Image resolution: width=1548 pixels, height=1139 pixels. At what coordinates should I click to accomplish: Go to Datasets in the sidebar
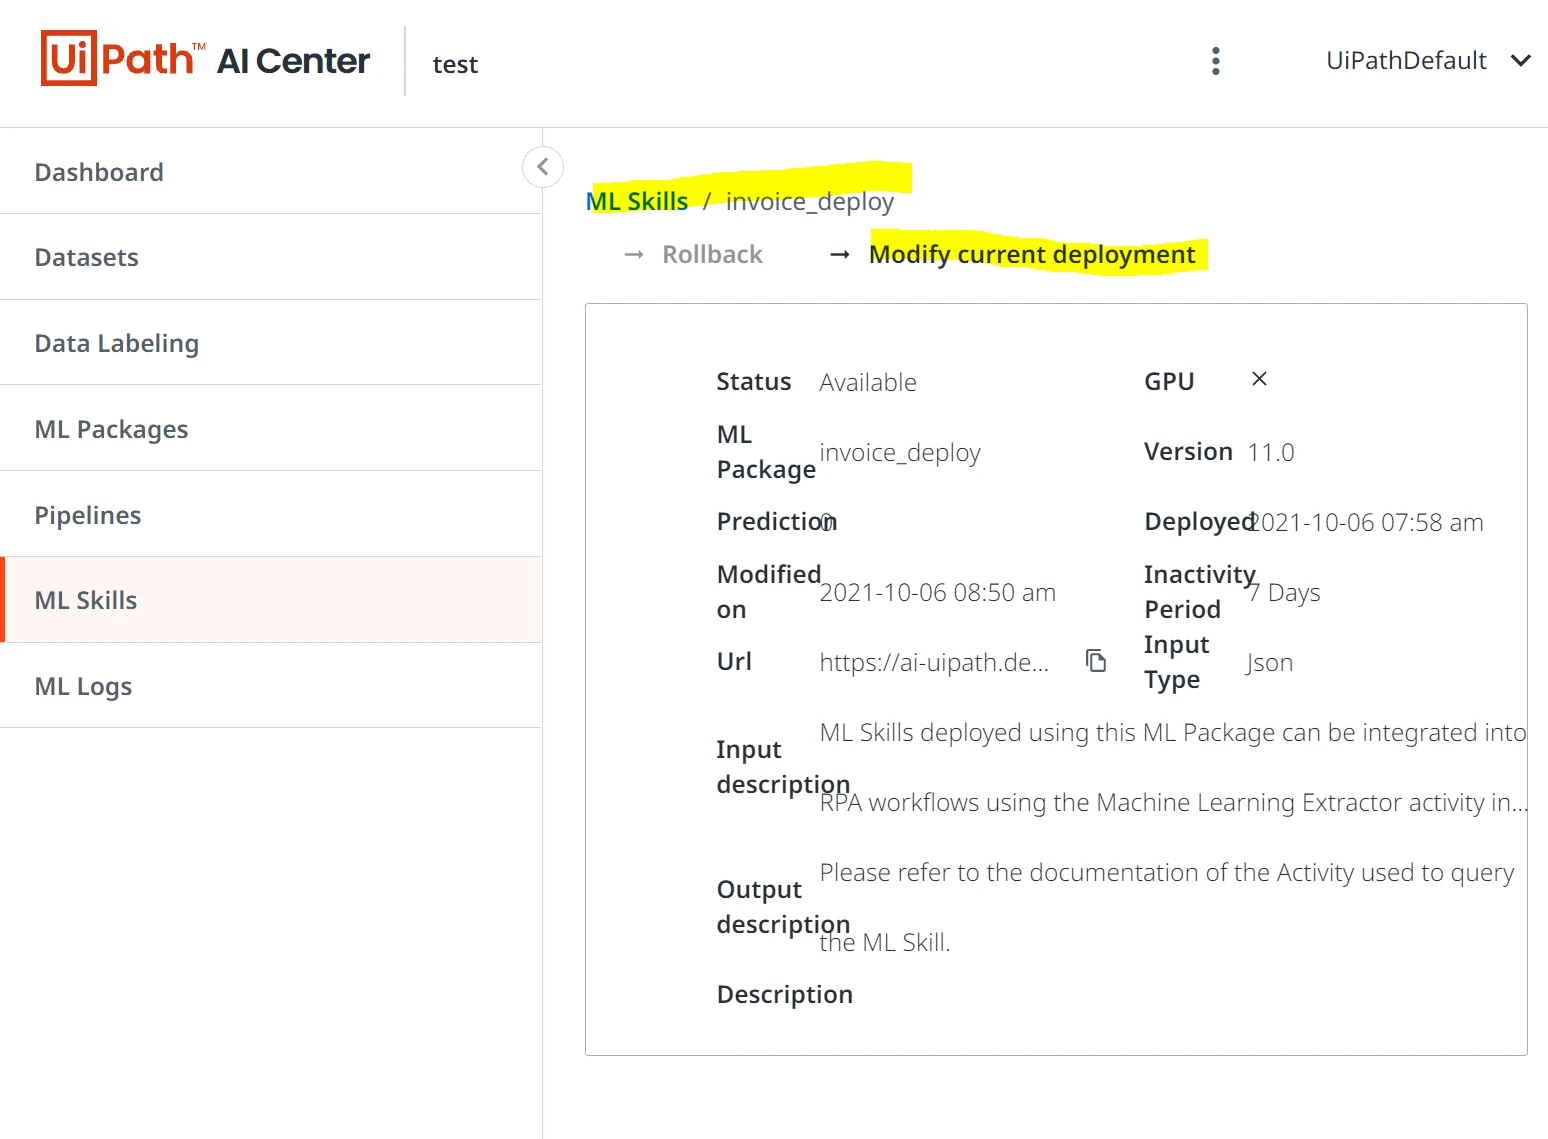pyautogui.click(x=271, y=257)
